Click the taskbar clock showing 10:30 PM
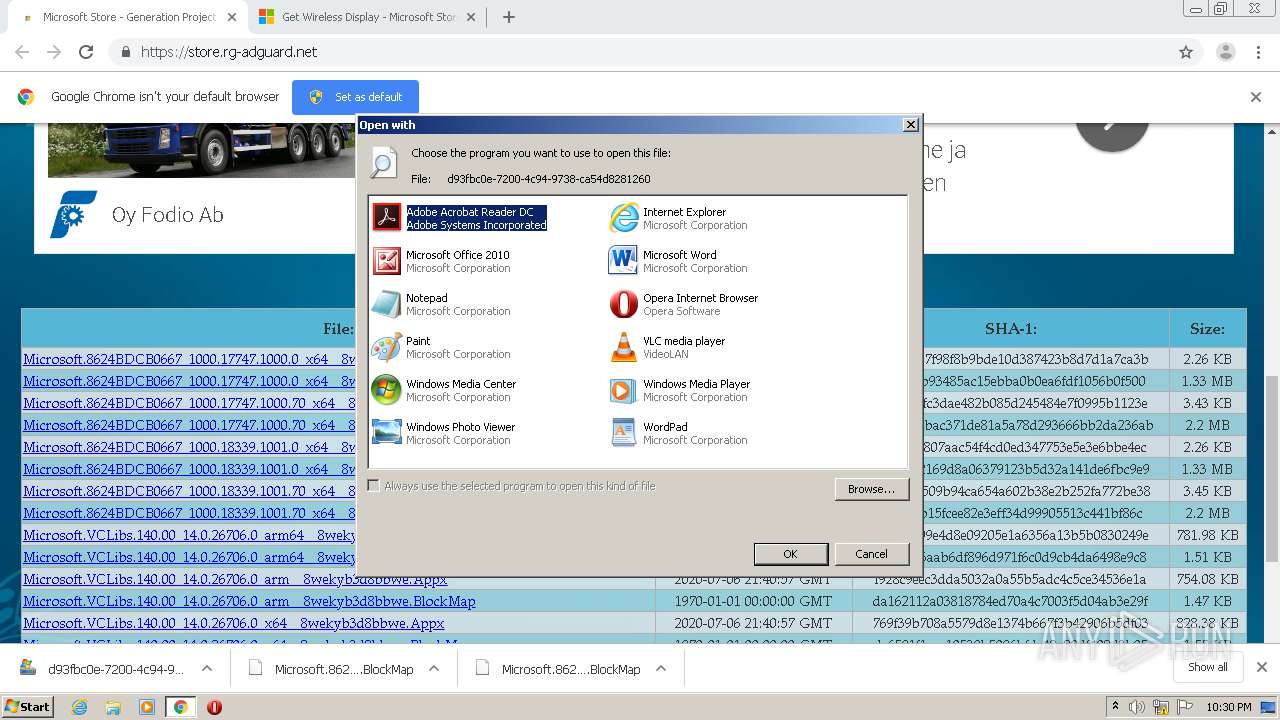Viewport: 1280px width, 720px height. [x=1229, y=707]
